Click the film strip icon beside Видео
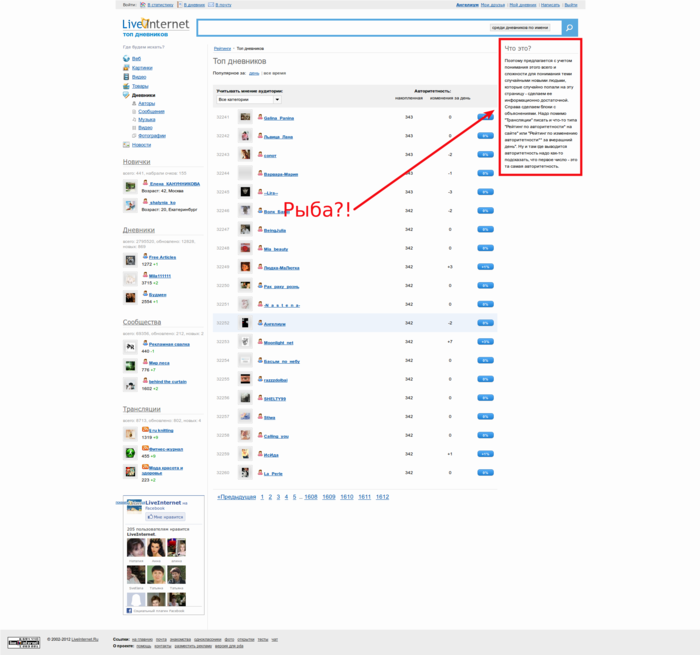 click(x=126, y=77)
